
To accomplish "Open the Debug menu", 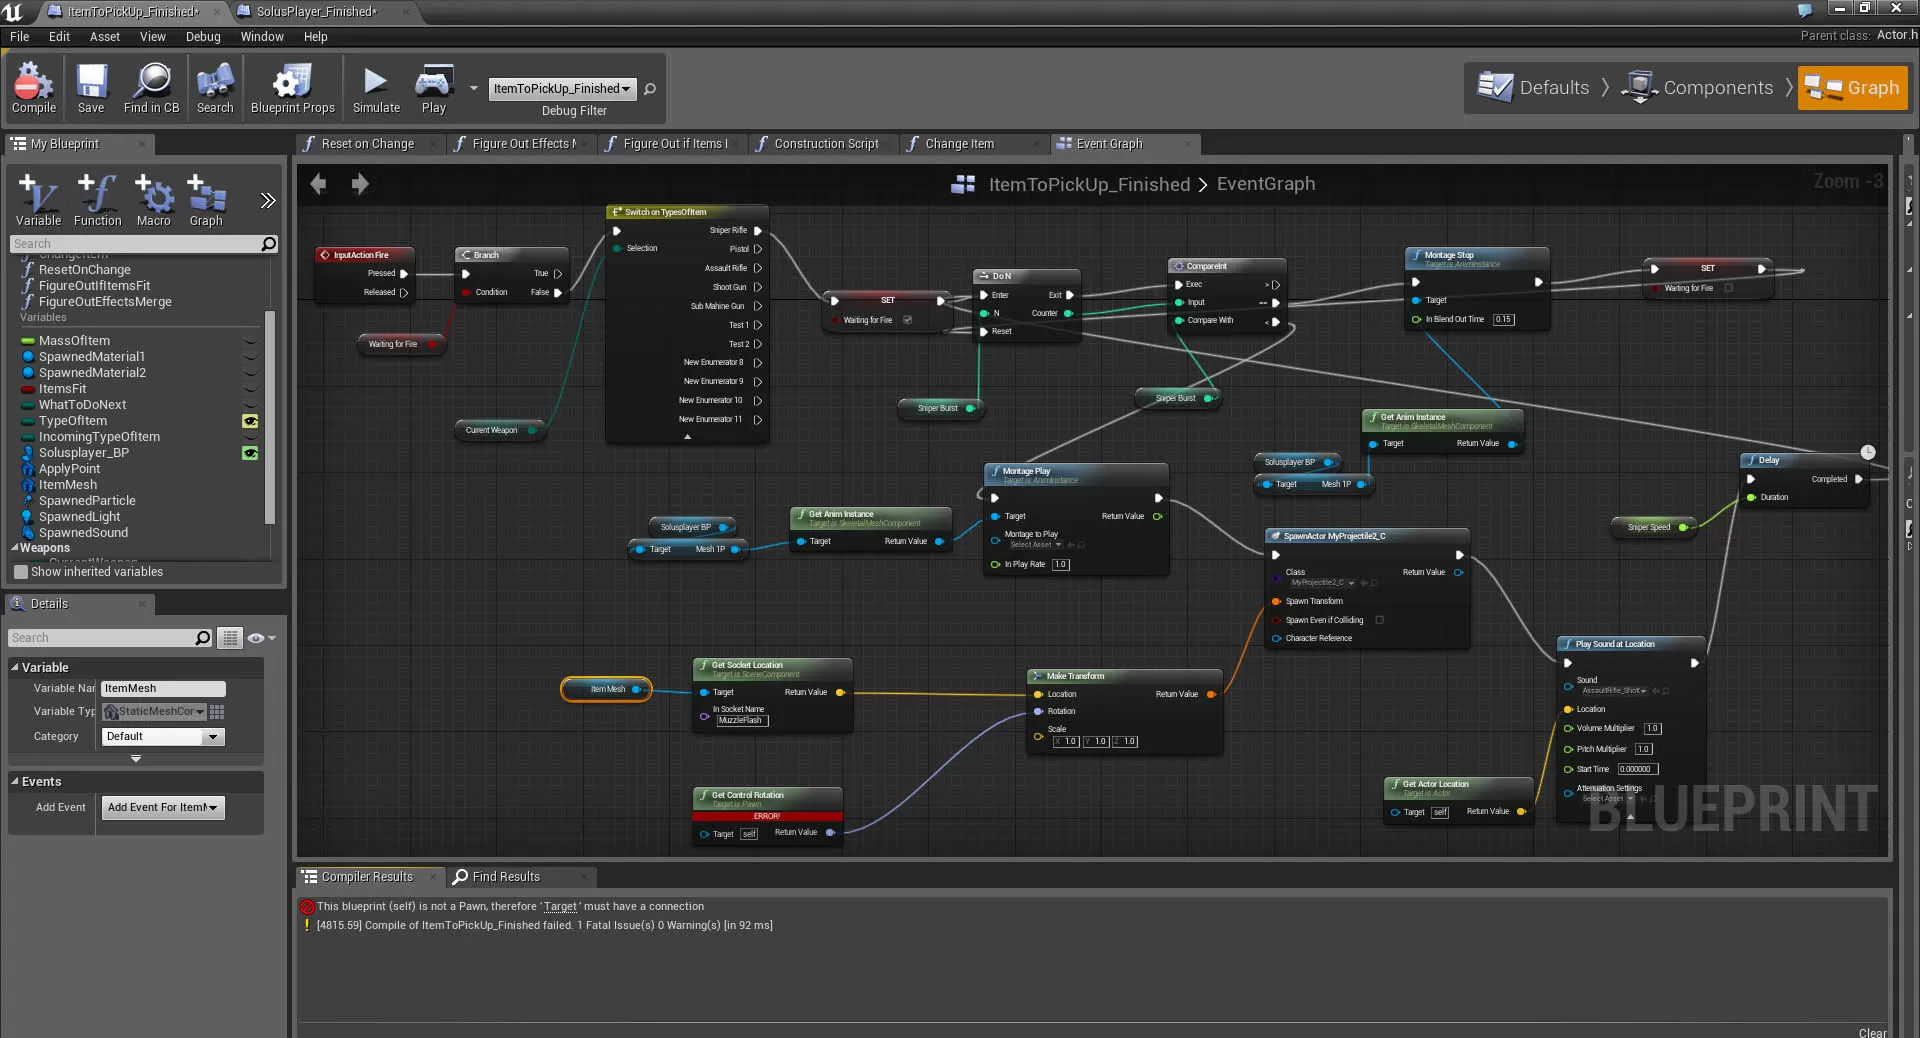I will point(203,36).
